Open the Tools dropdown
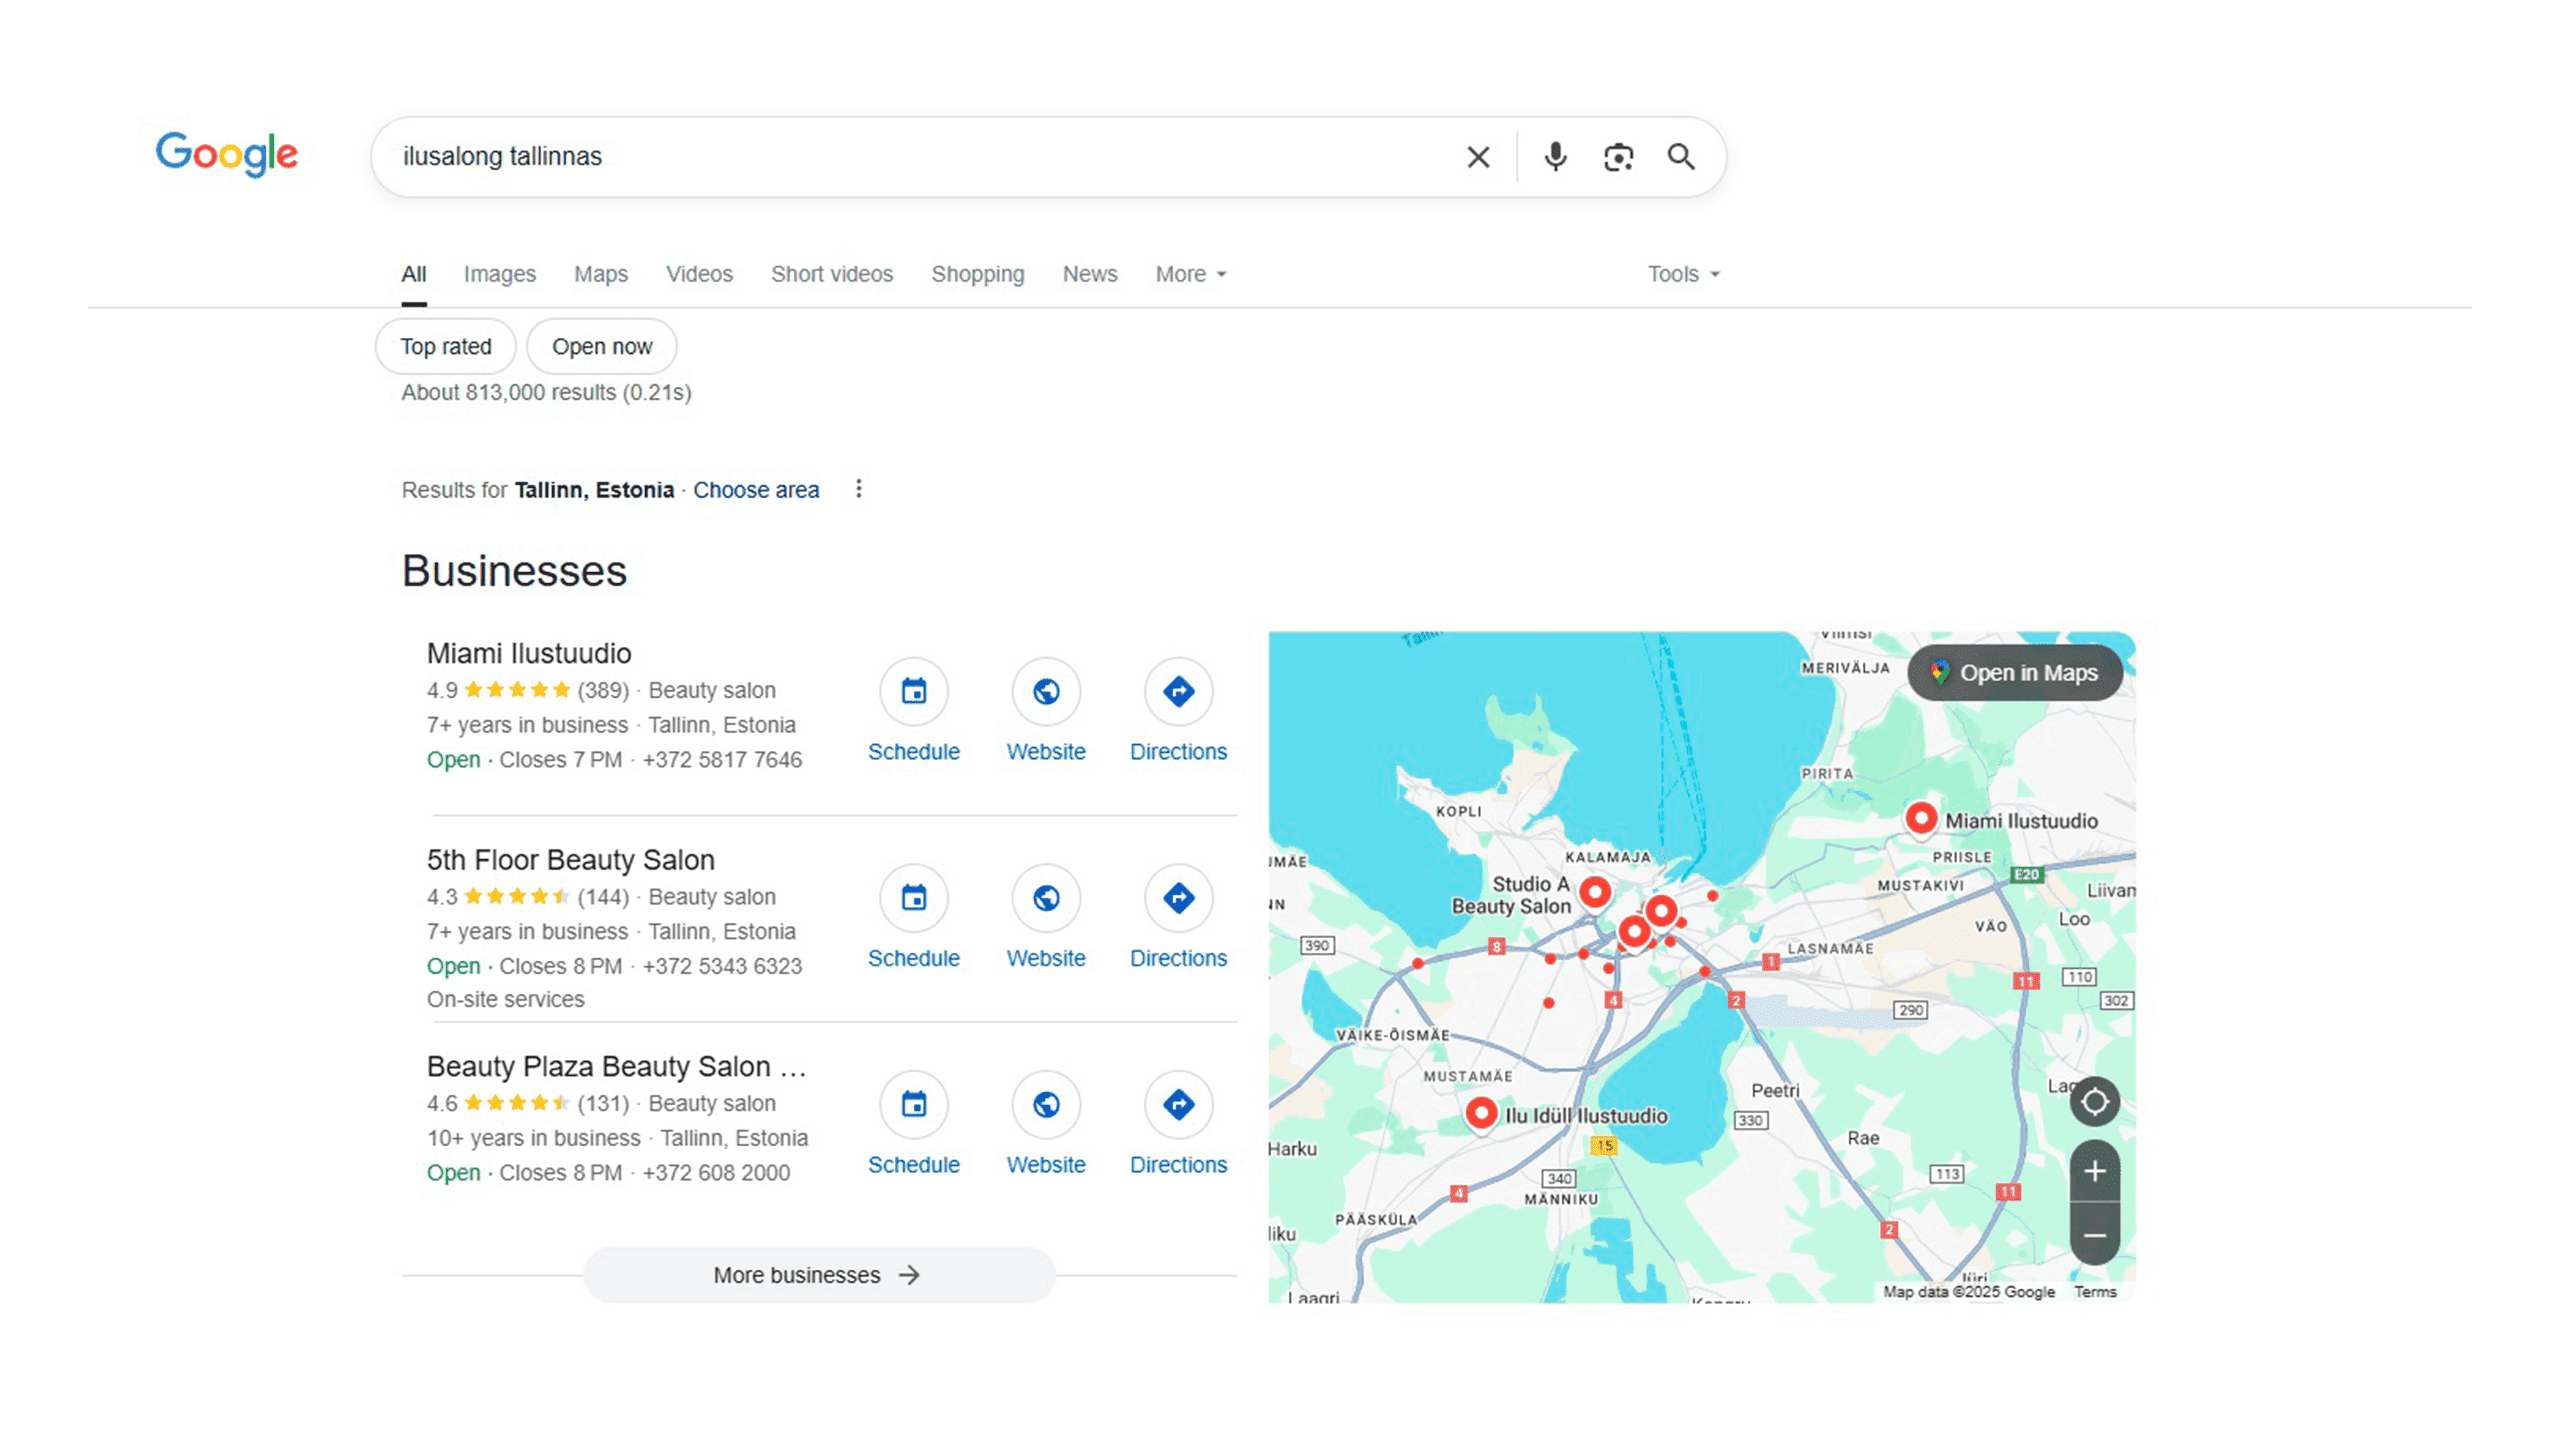Viewport: 2560px width, 1440px height. pos(1682,273)
